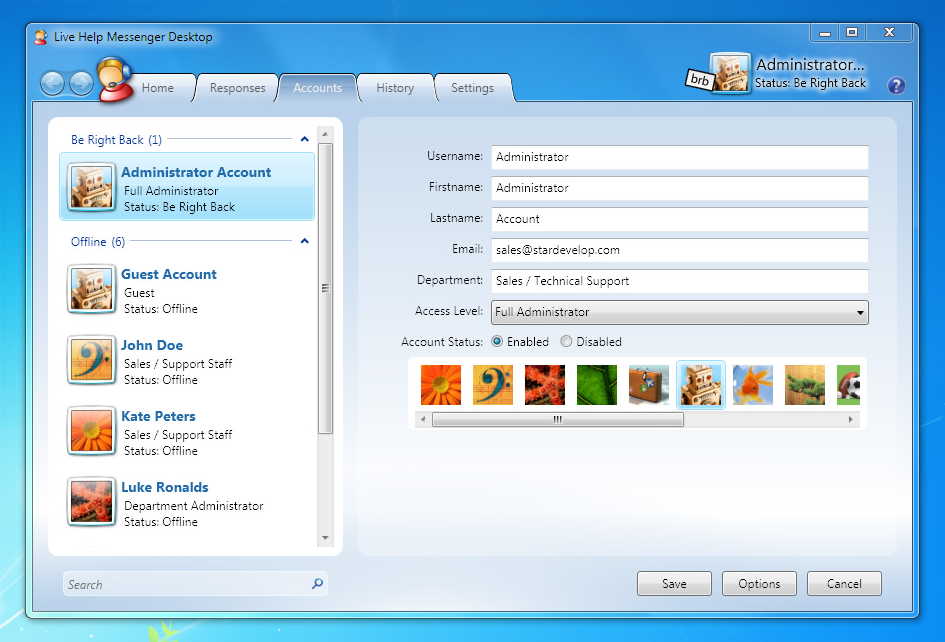Pick the bass clef avatar image

[492, 385]
